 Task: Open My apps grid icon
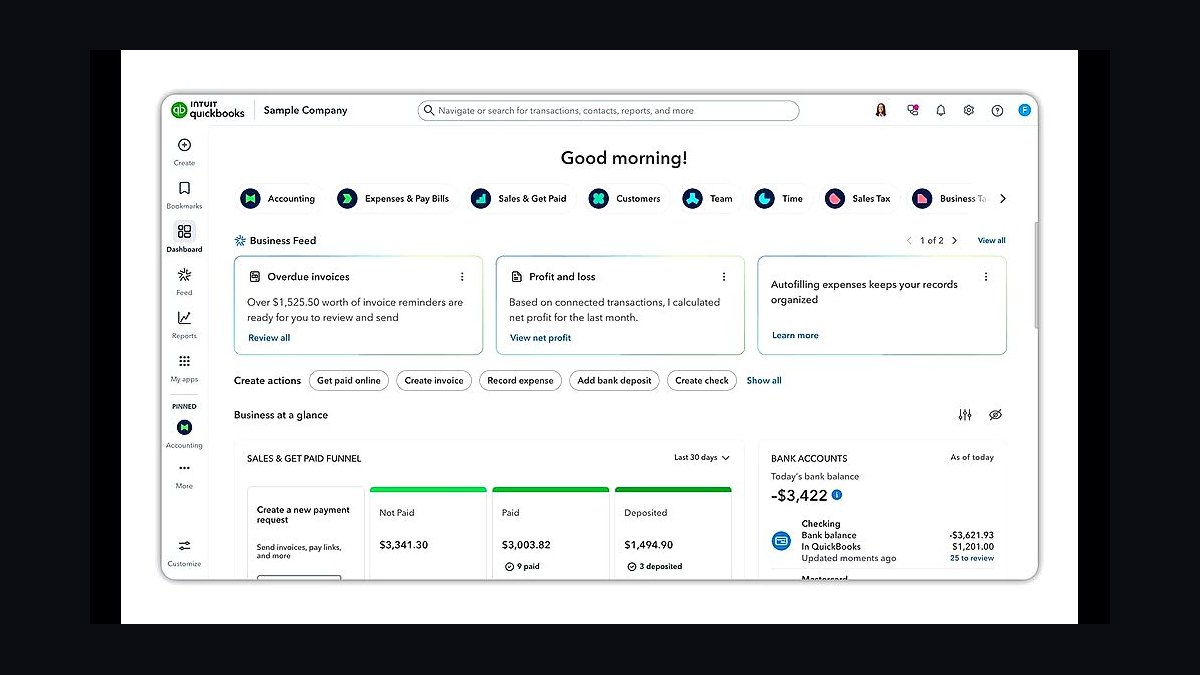click(x=184, y=361)
